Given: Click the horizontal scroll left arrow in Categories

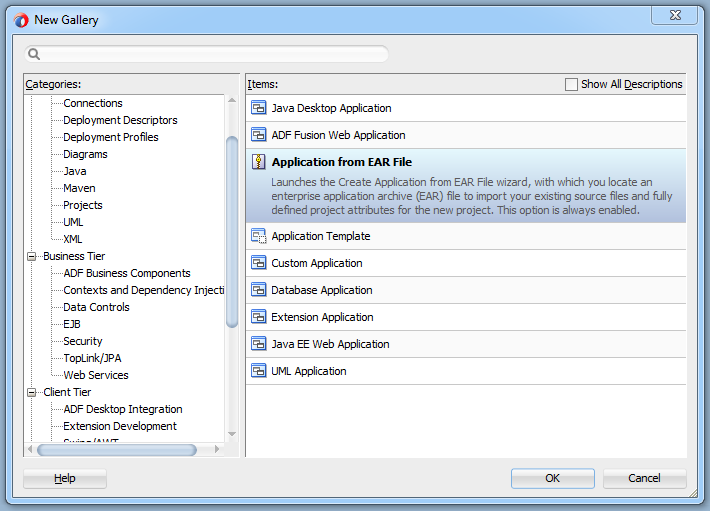Looking at the screenshot, I should (x=30, y=449).
